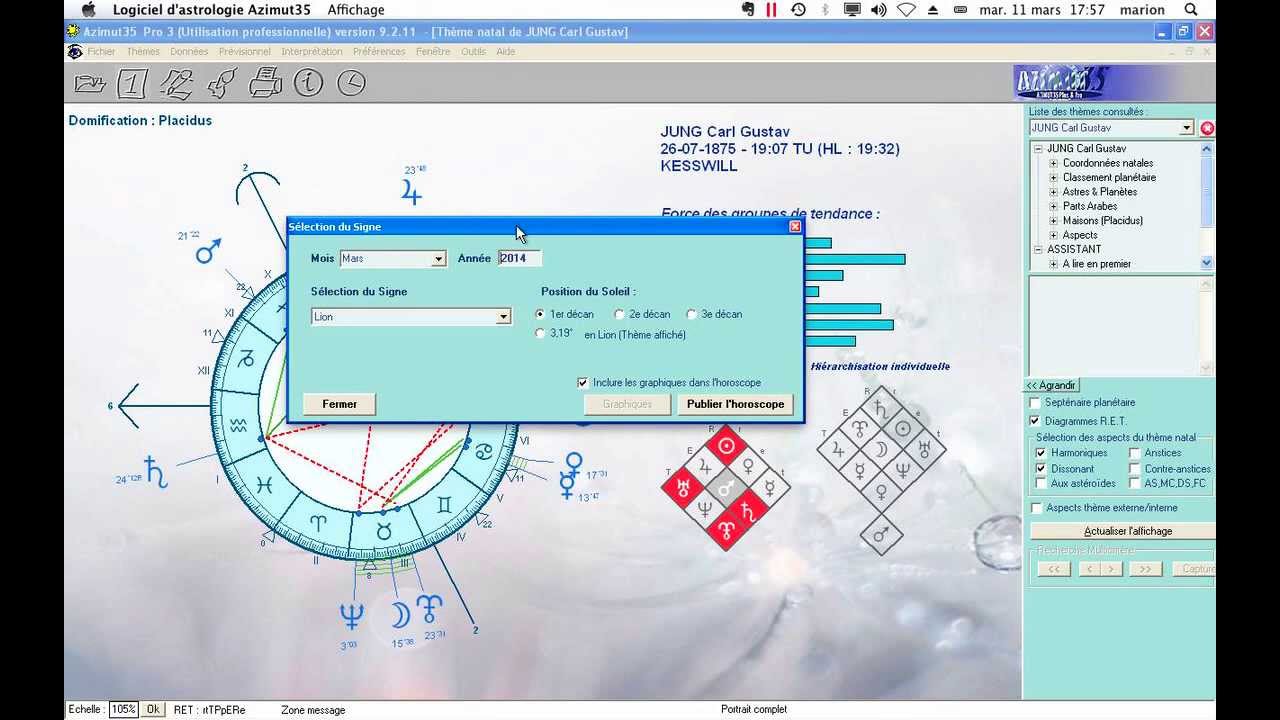Click the numbered '1' chart toolbar icon
Image resolution: width=1280 pixels, height=720 pixels.
tap(132, 83)
